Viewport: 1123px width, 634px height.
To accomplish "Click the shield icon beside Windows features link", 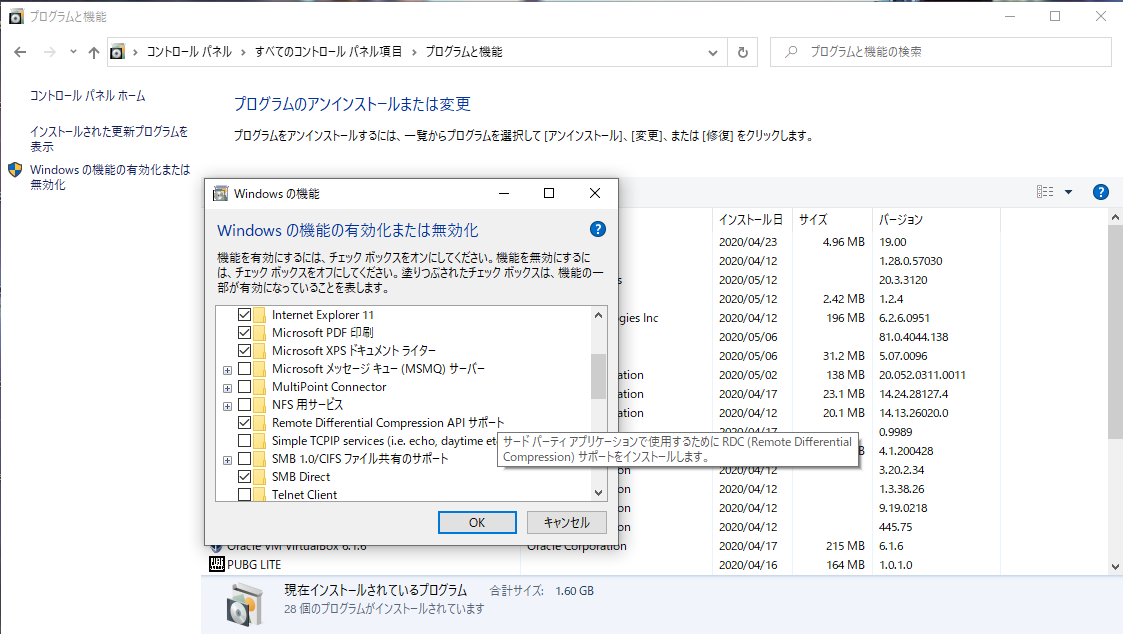I will 15,170.
